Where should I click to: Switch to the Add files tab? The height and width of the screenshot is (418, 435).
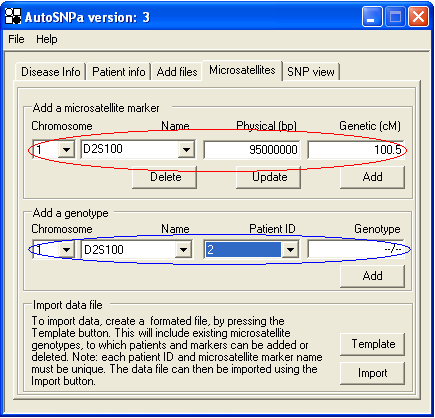click(x=177, y=72)
